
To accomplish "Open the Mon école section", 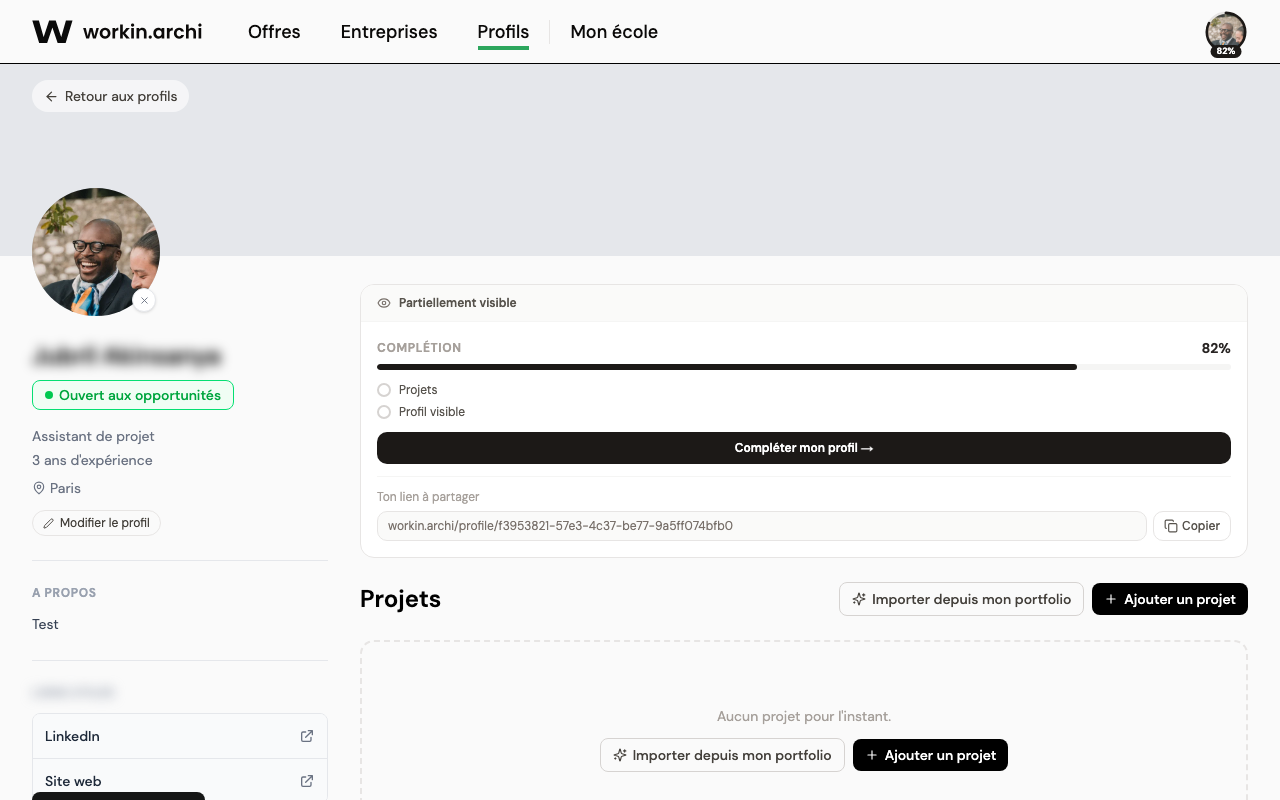I will point(614,32).
